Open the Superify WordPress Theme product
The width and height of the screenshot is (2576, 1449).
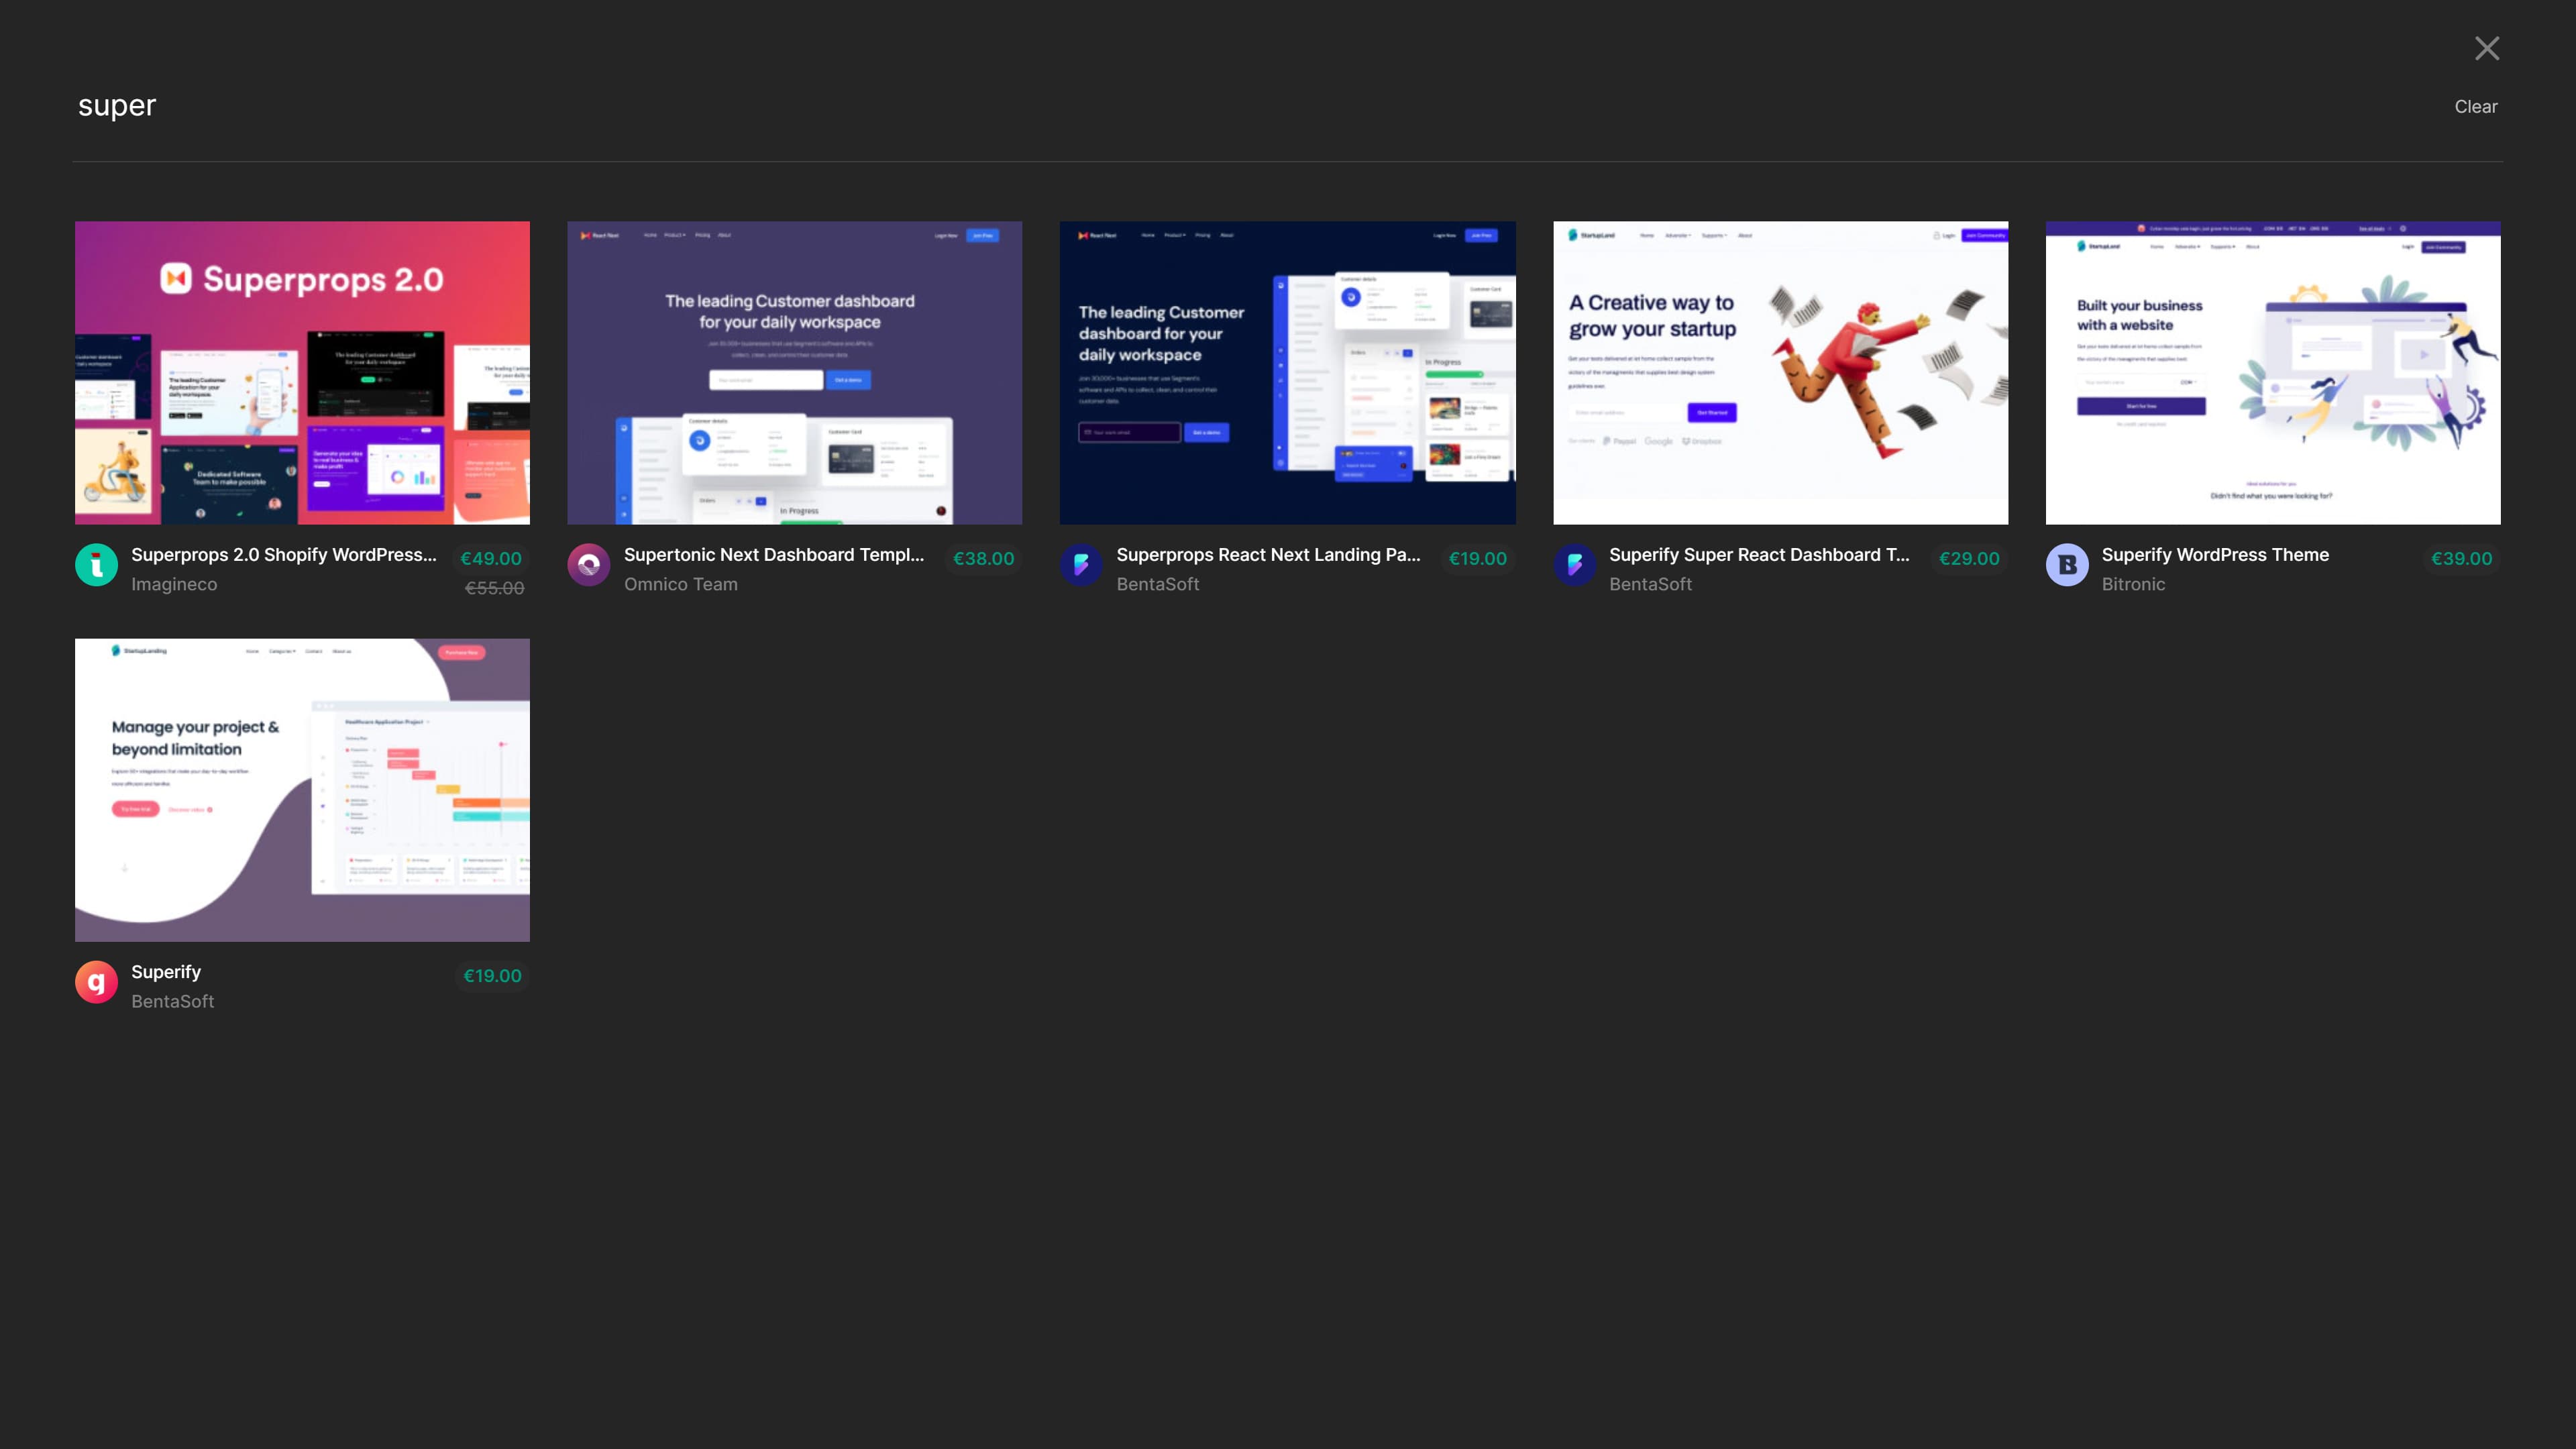[2215, 554]
